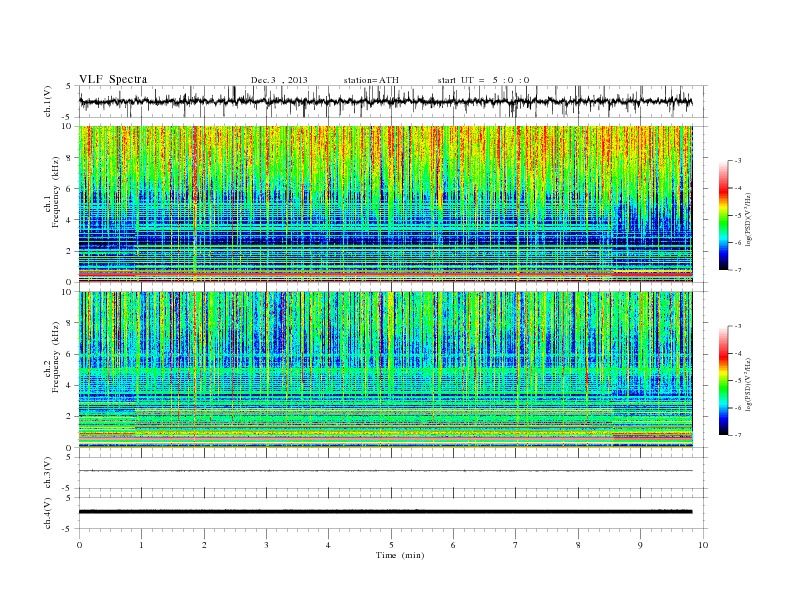Click the "VLF Spectra" plot title
This screenshot has width=792, height=612.
click(113, 79)
